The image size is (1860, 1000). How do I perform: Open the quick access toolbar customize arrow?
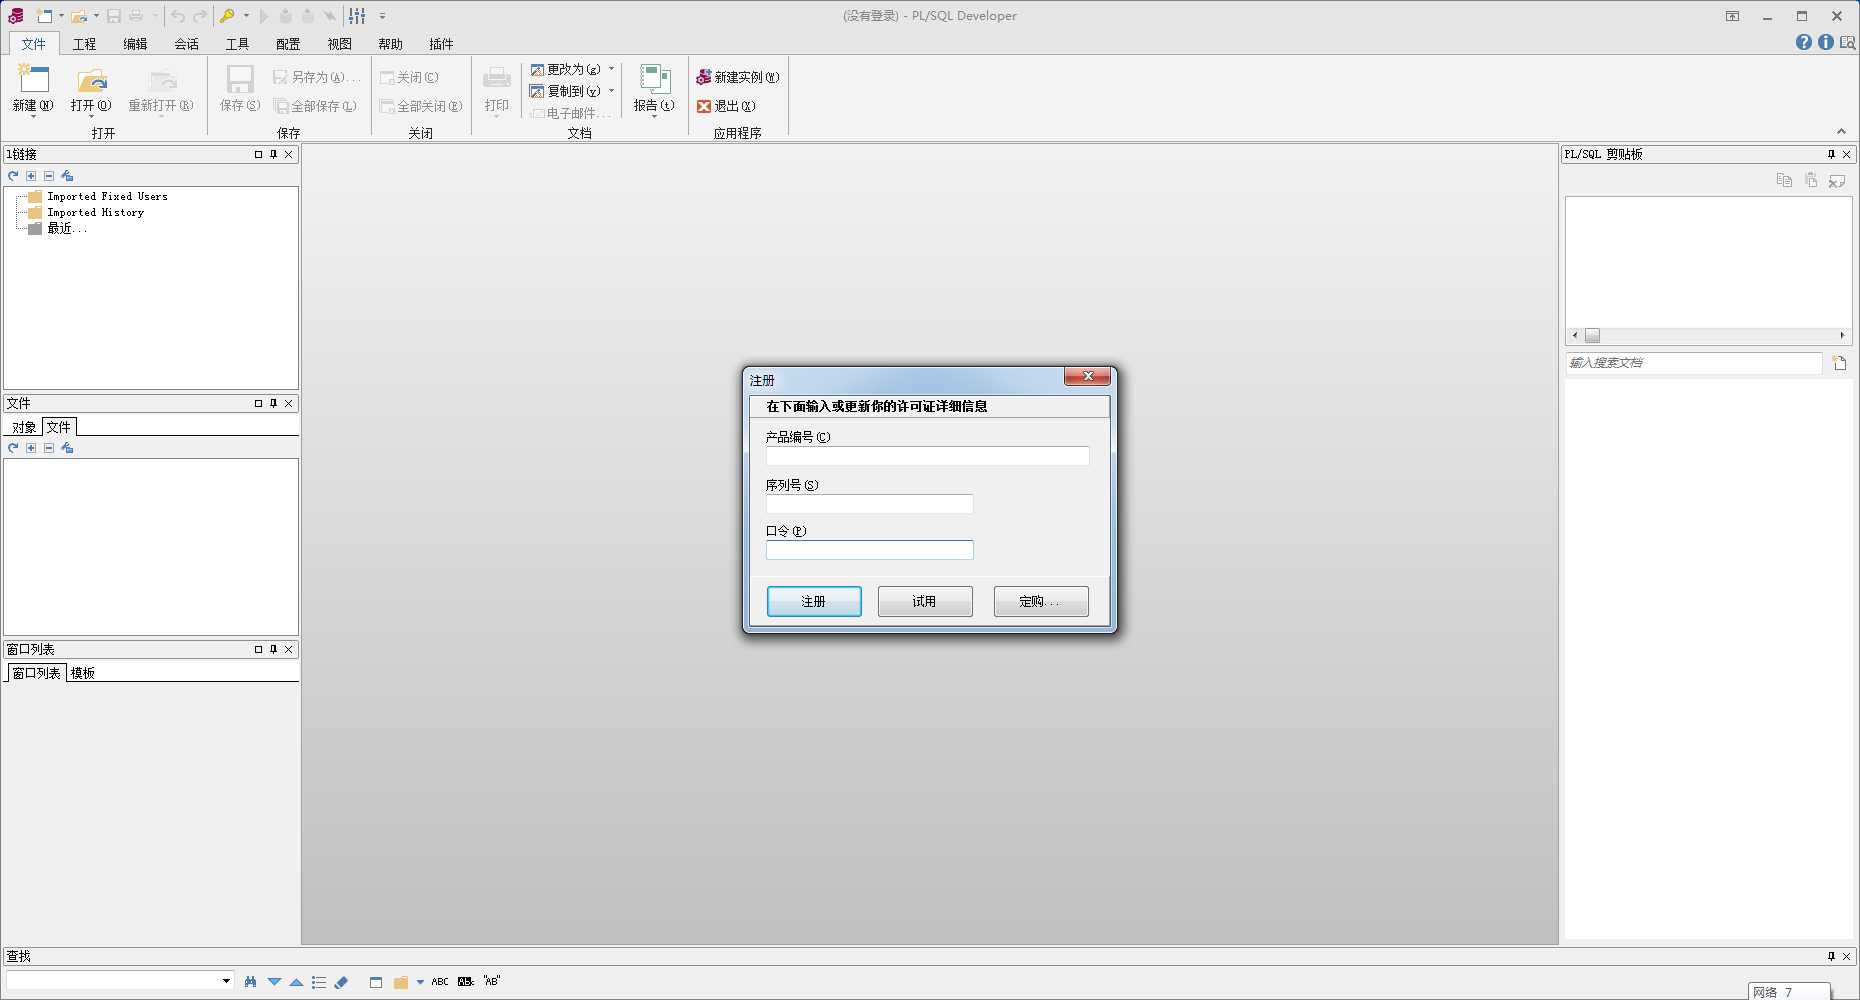382,16
